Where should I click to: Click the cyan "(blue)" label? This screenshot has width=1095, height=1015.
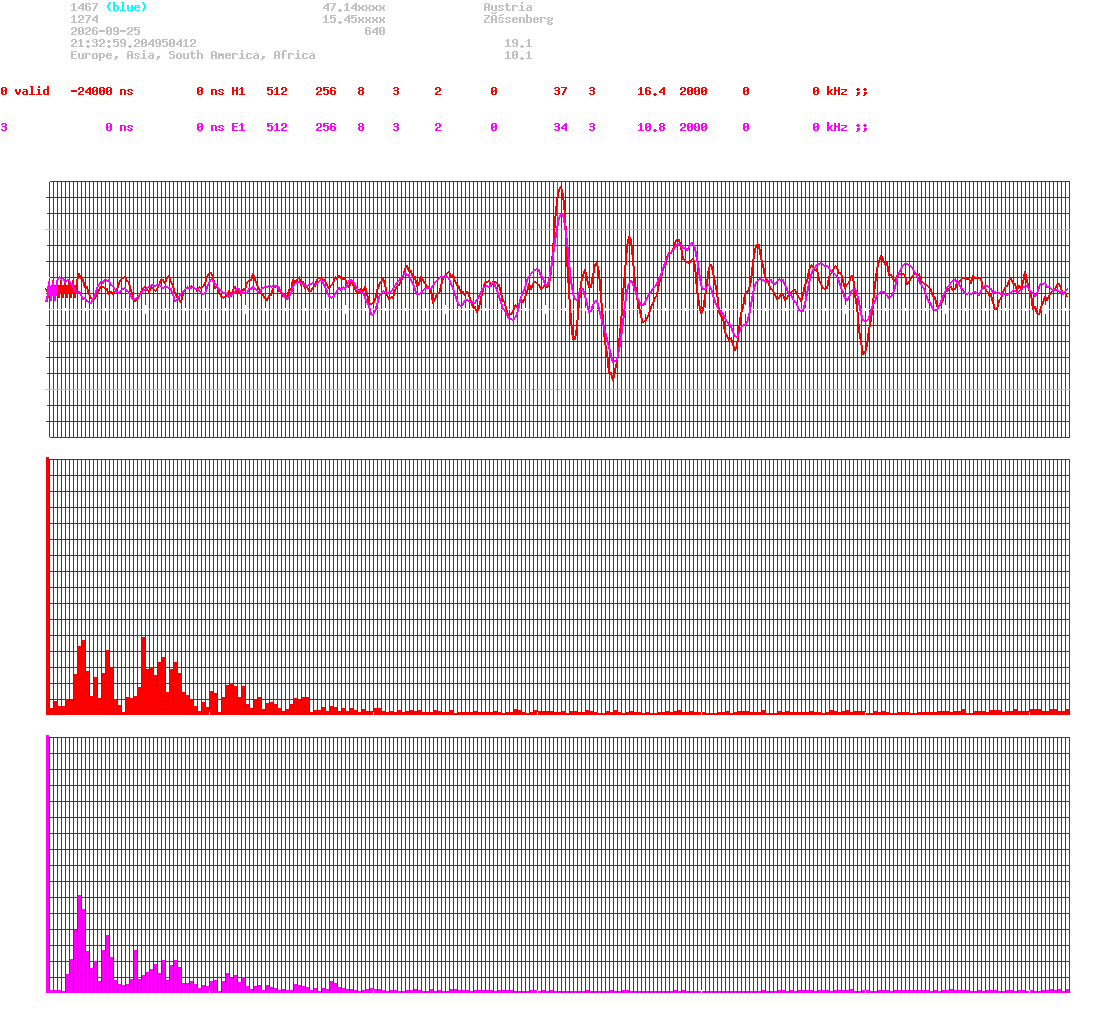point(126,7)
